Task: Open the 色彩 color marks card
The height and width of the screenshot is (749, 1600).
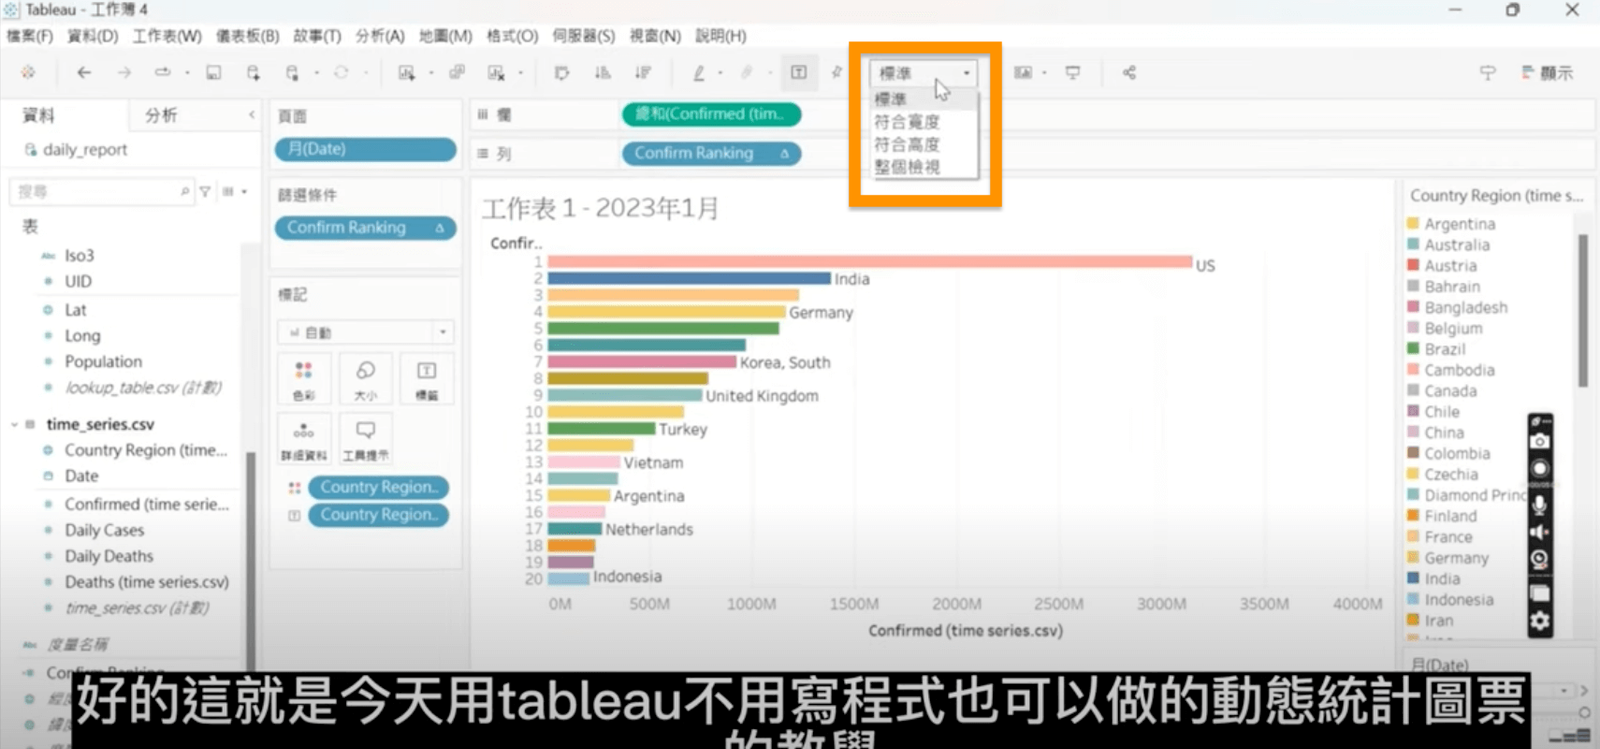Action: point(304,380)
